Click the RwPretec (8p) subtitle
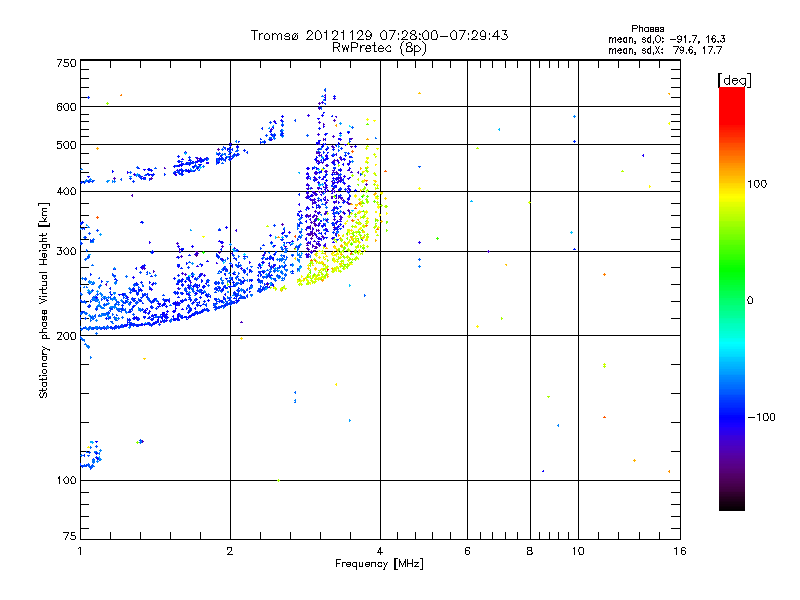This screenshot has height=600, width=800. 379,47
